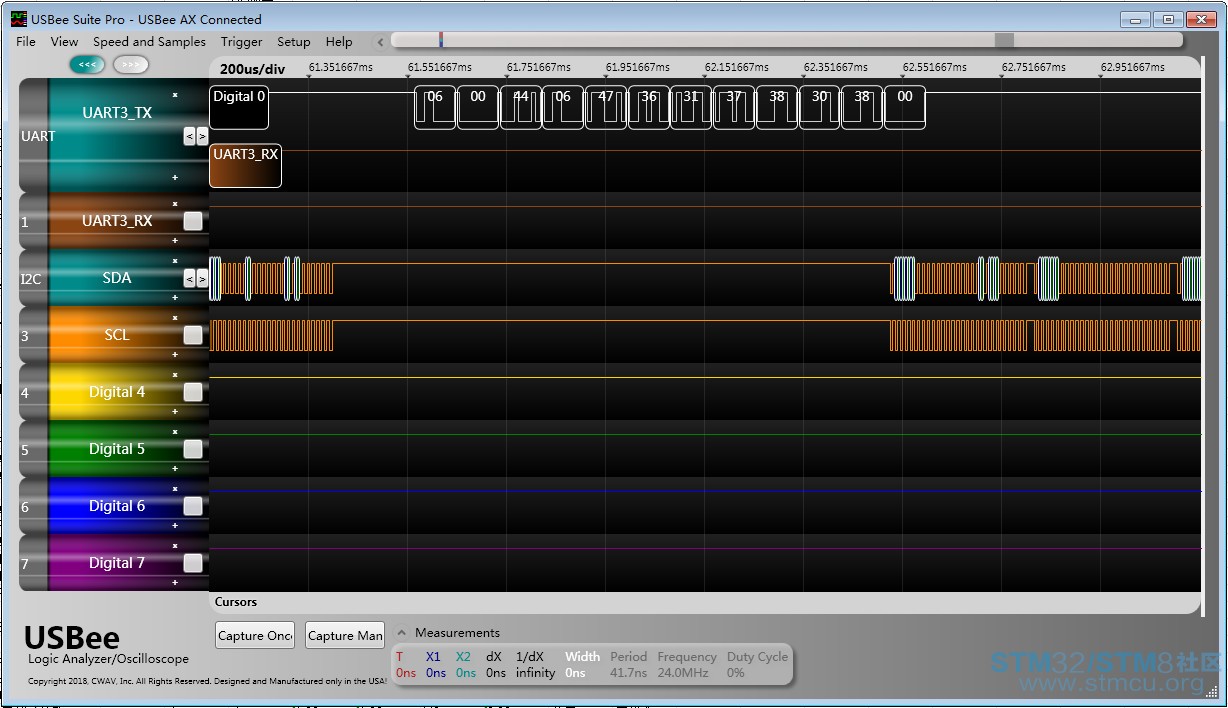Click the teal <<< zoom button
Screen dimensions: 1228x708
coord(88,64)
